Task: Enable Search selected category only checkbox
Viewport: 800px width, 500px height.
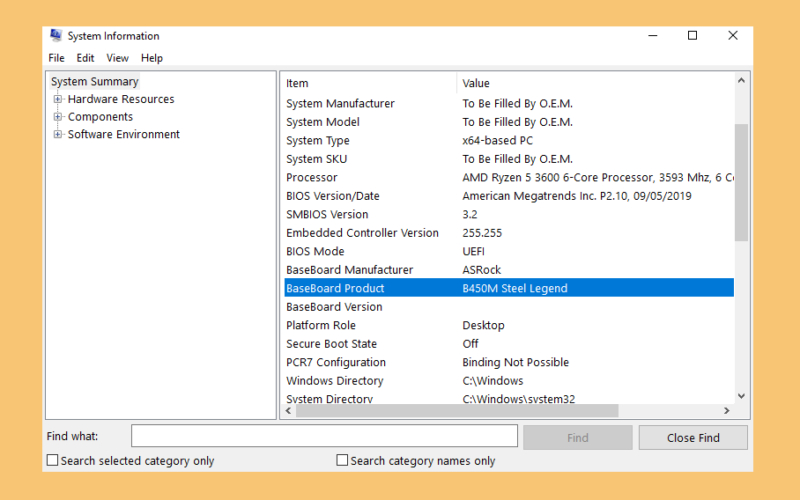Action: click(53, 460)
